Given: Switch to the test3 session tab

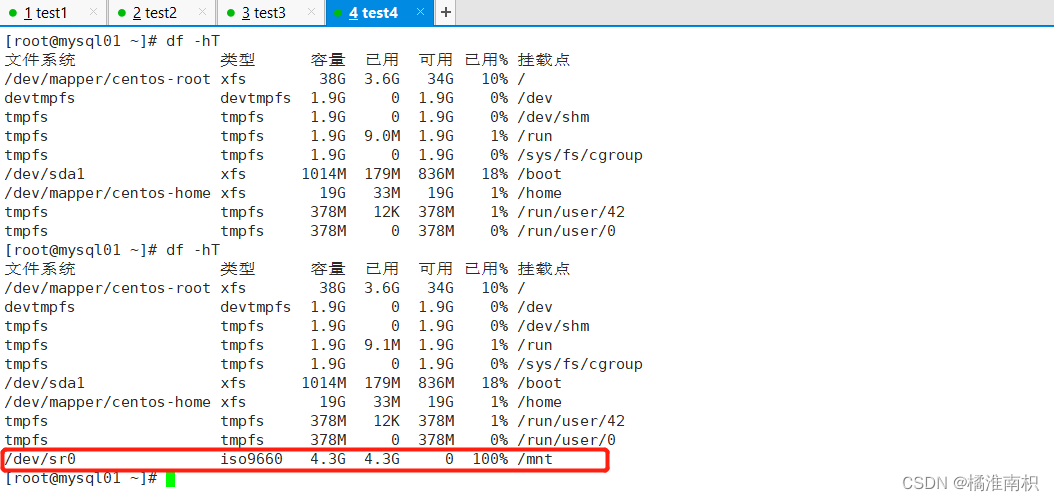Looking at the screenshot, I should tap(270, 13).
